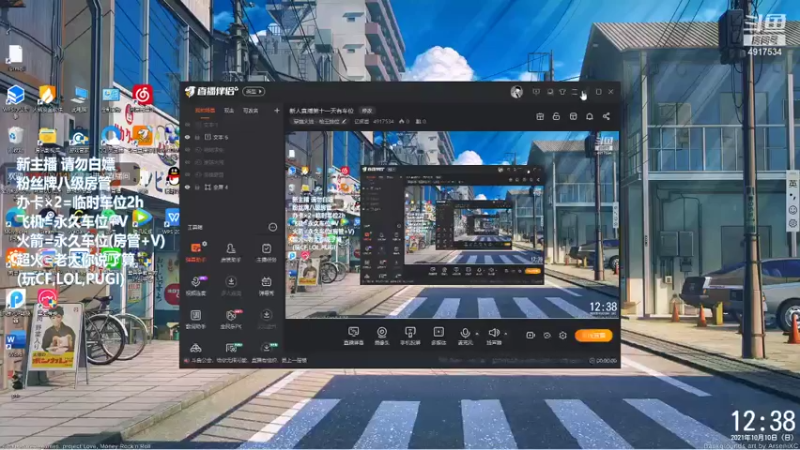Hide the 文本5 source with its eye
The width and height of the screenshot is (800, 450).
pyautogui.click(x=188, y=137)
